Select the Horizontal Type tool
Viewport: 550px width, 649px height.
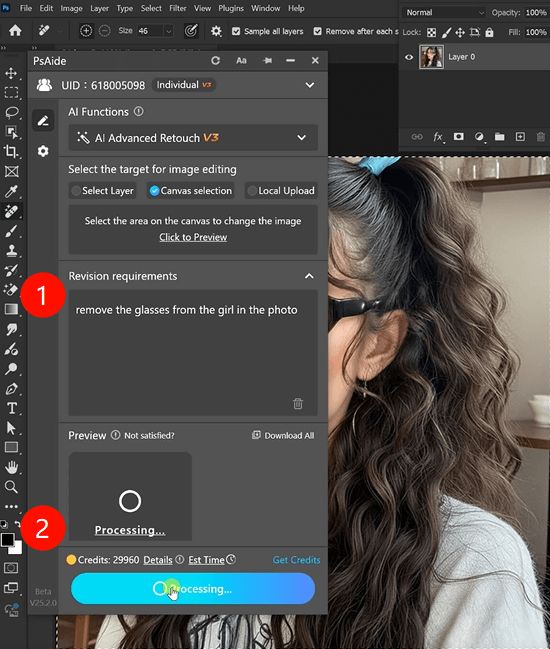tap(11, 409)
